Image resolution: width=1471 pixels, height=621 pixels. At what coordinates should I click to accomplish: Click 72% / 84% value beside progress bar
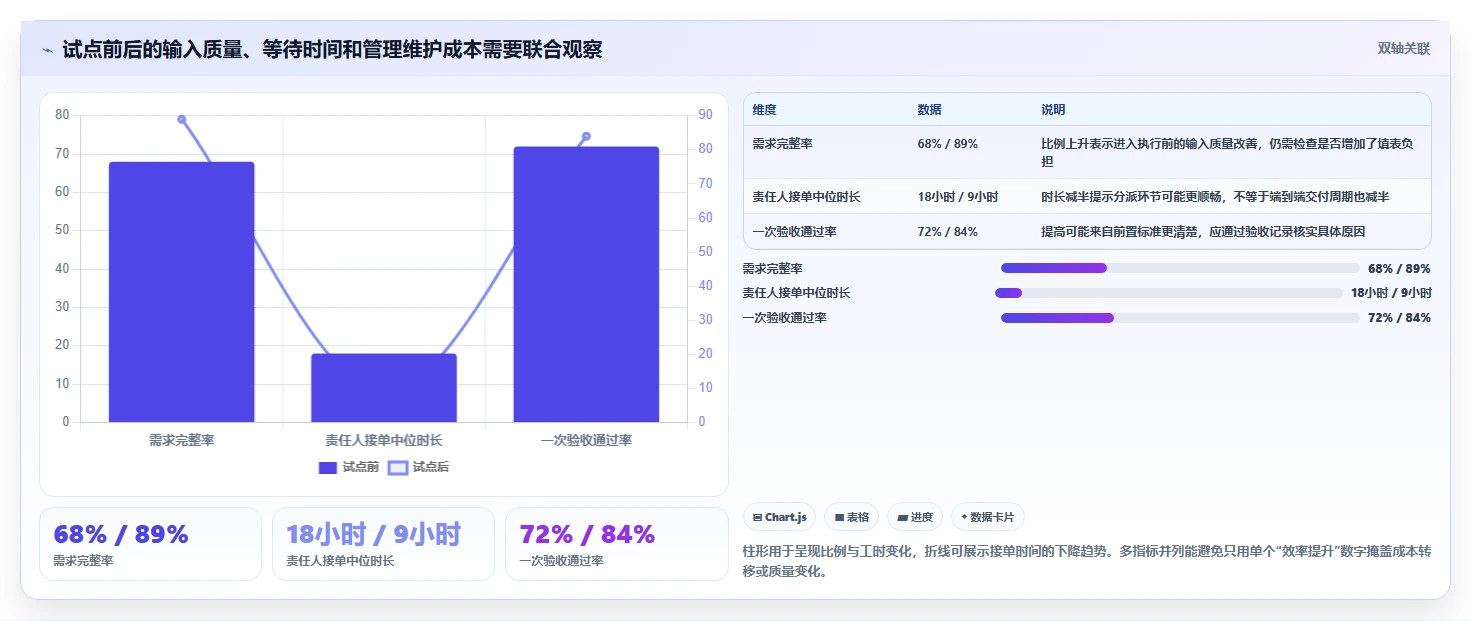point(1399,318)
